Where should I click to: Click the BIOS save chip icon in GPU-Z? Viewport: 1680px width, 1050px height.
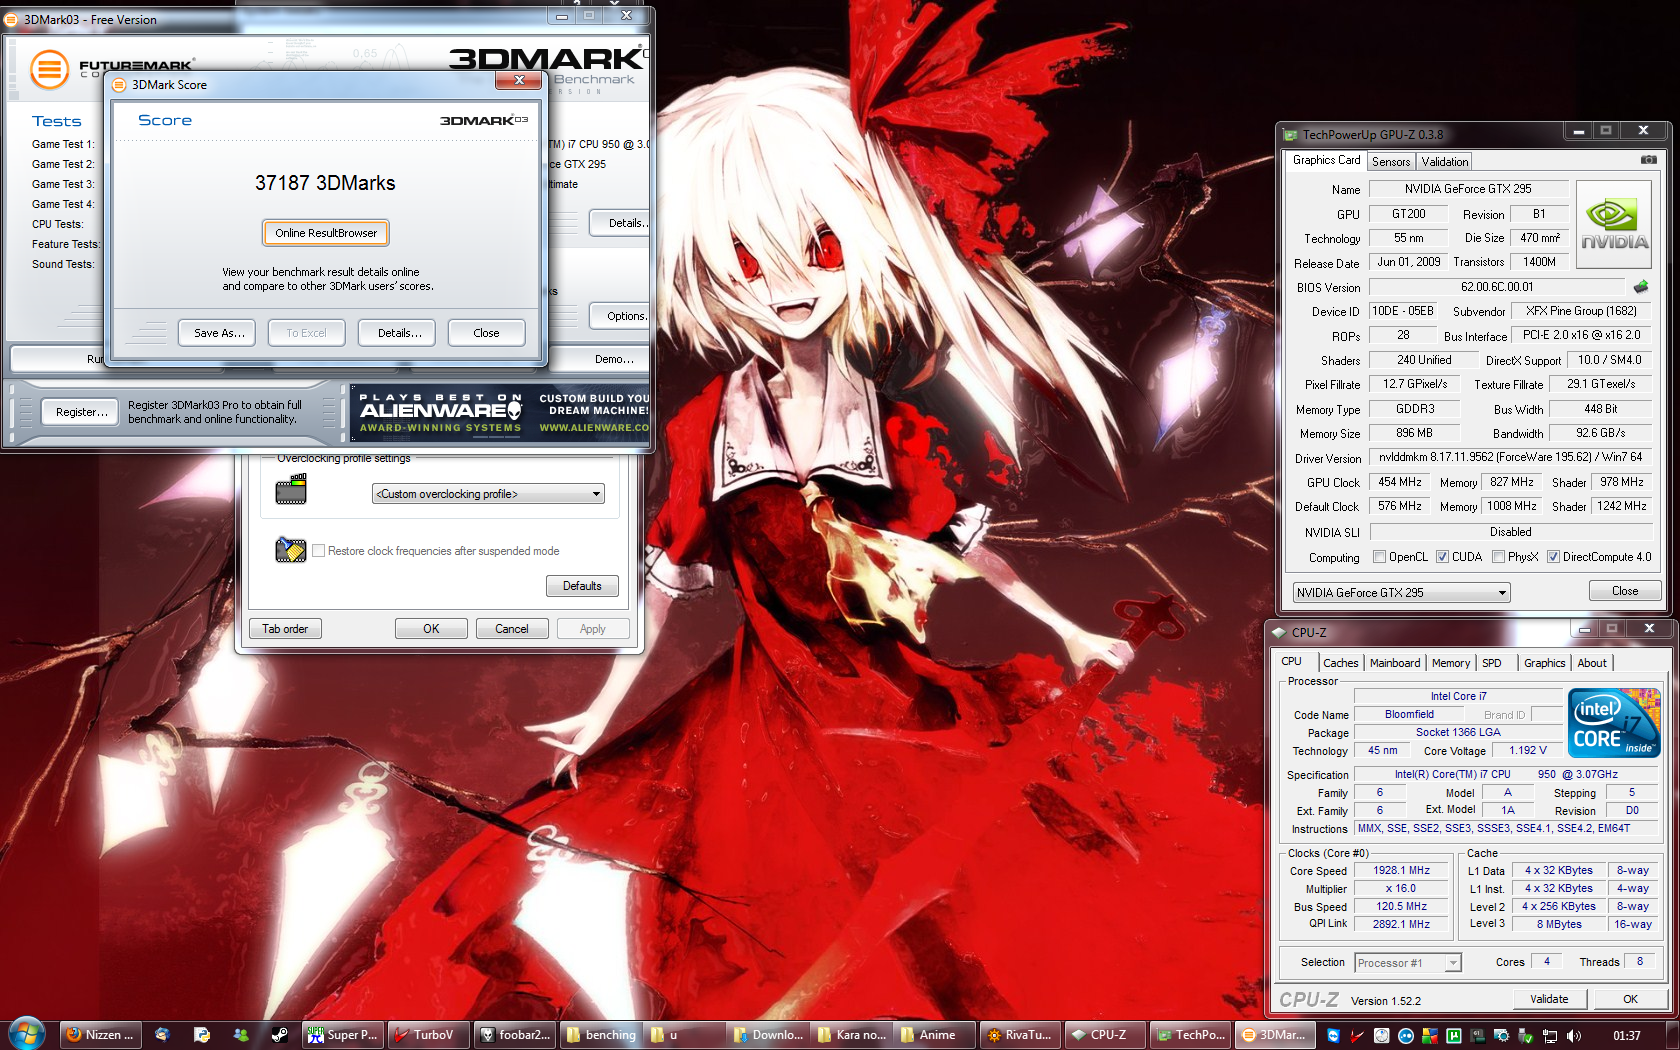pyautogui.click(x=1641, y=287)
